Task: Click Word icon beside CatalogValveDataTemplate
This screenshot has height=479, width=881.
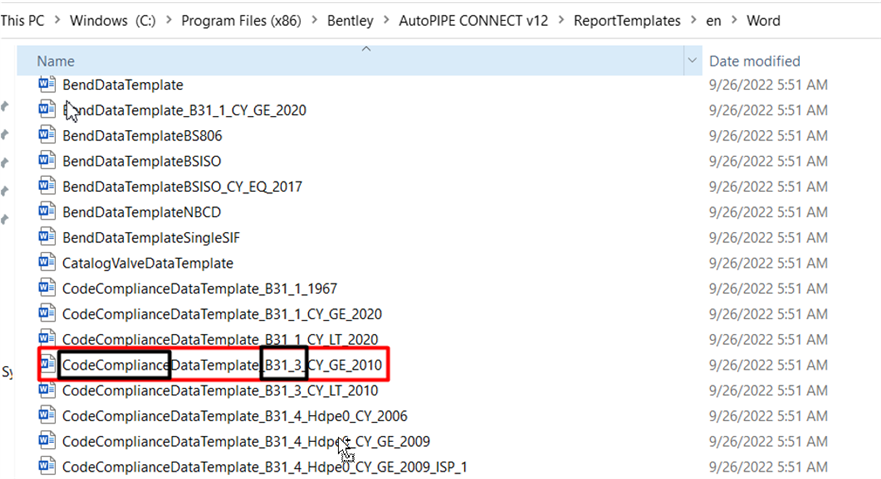Action: point(47,262)
